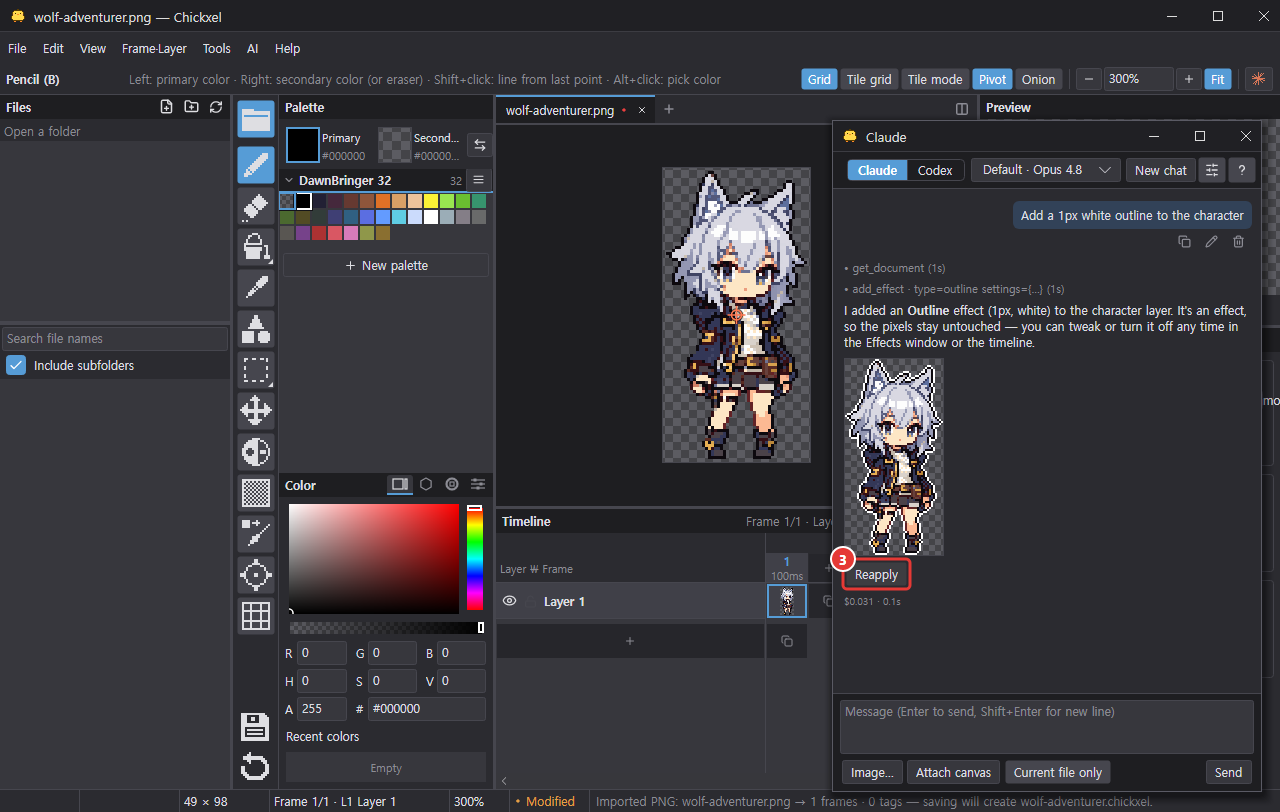Screen dimensions: 1280x812
Task: Open the DawnBringer 32 palette options menu
Action: click(478, 180)
